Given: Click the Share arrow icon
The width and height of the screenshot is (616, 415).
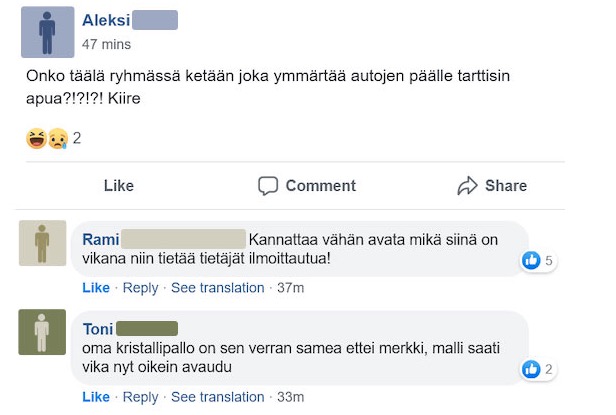Looking at the screenshot, I should pyautogui.click(x=467, y=185).
